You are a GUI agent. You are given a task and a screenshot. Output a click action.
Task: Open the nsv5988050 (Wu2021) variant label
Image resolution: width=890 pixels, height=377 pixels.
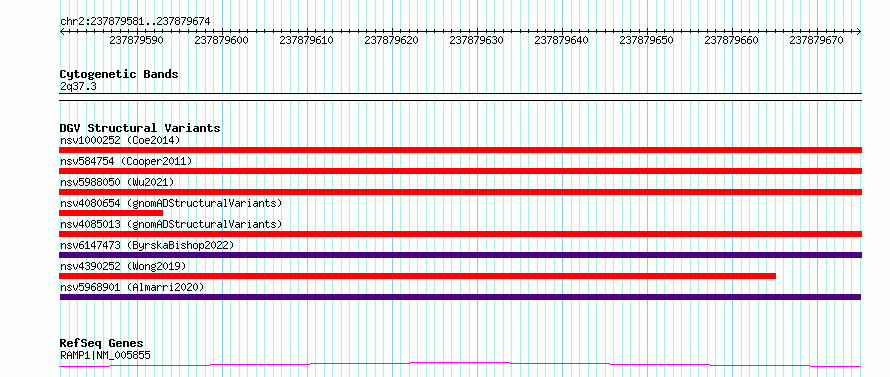point(117,182)
